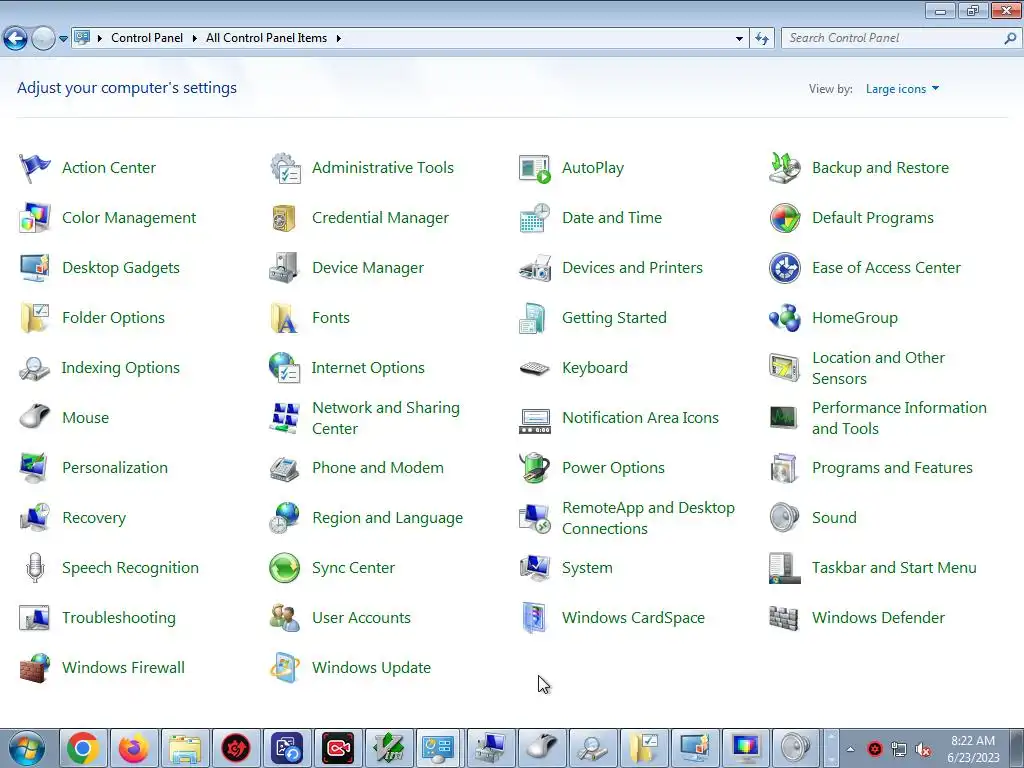This screenshot has height=768, width=1024.
Task: Click the Sound speaker icon
Action: click(784, 518)
